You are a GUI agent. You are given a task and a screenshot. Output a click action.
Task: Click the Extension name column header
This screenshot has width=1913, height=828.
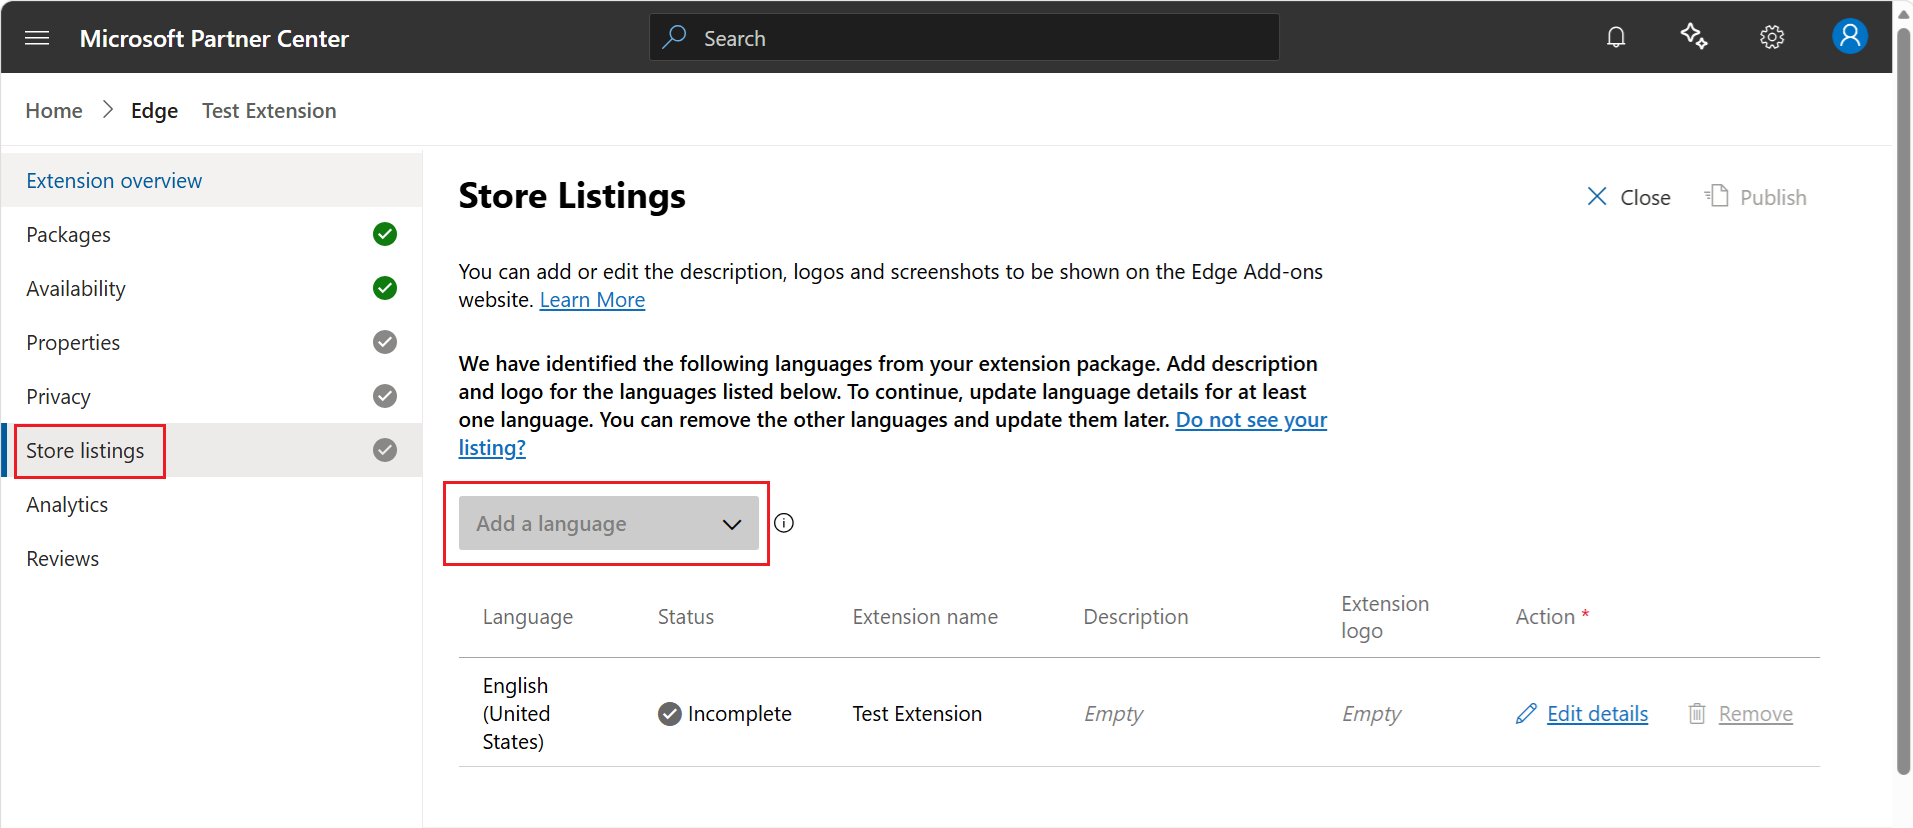(925, 617)
